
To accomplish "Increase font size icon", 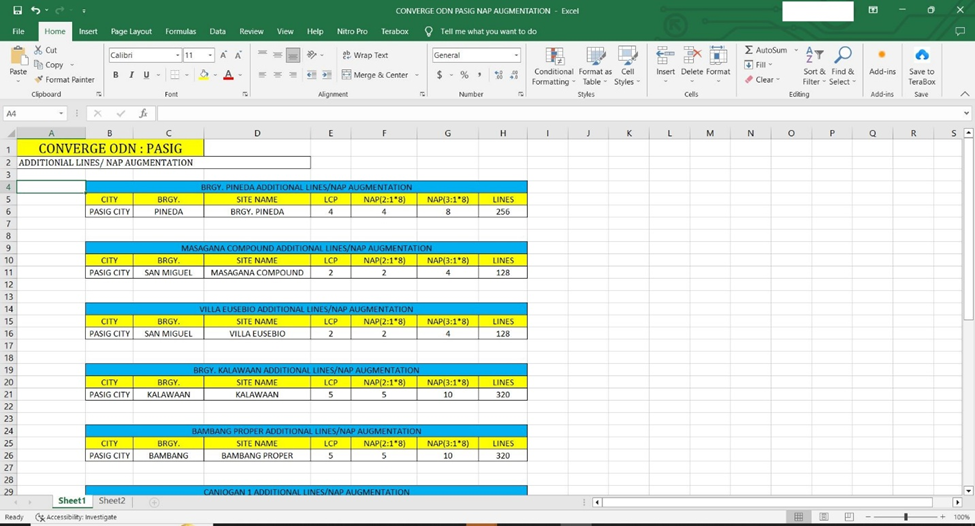I will [x=223, y=55].
